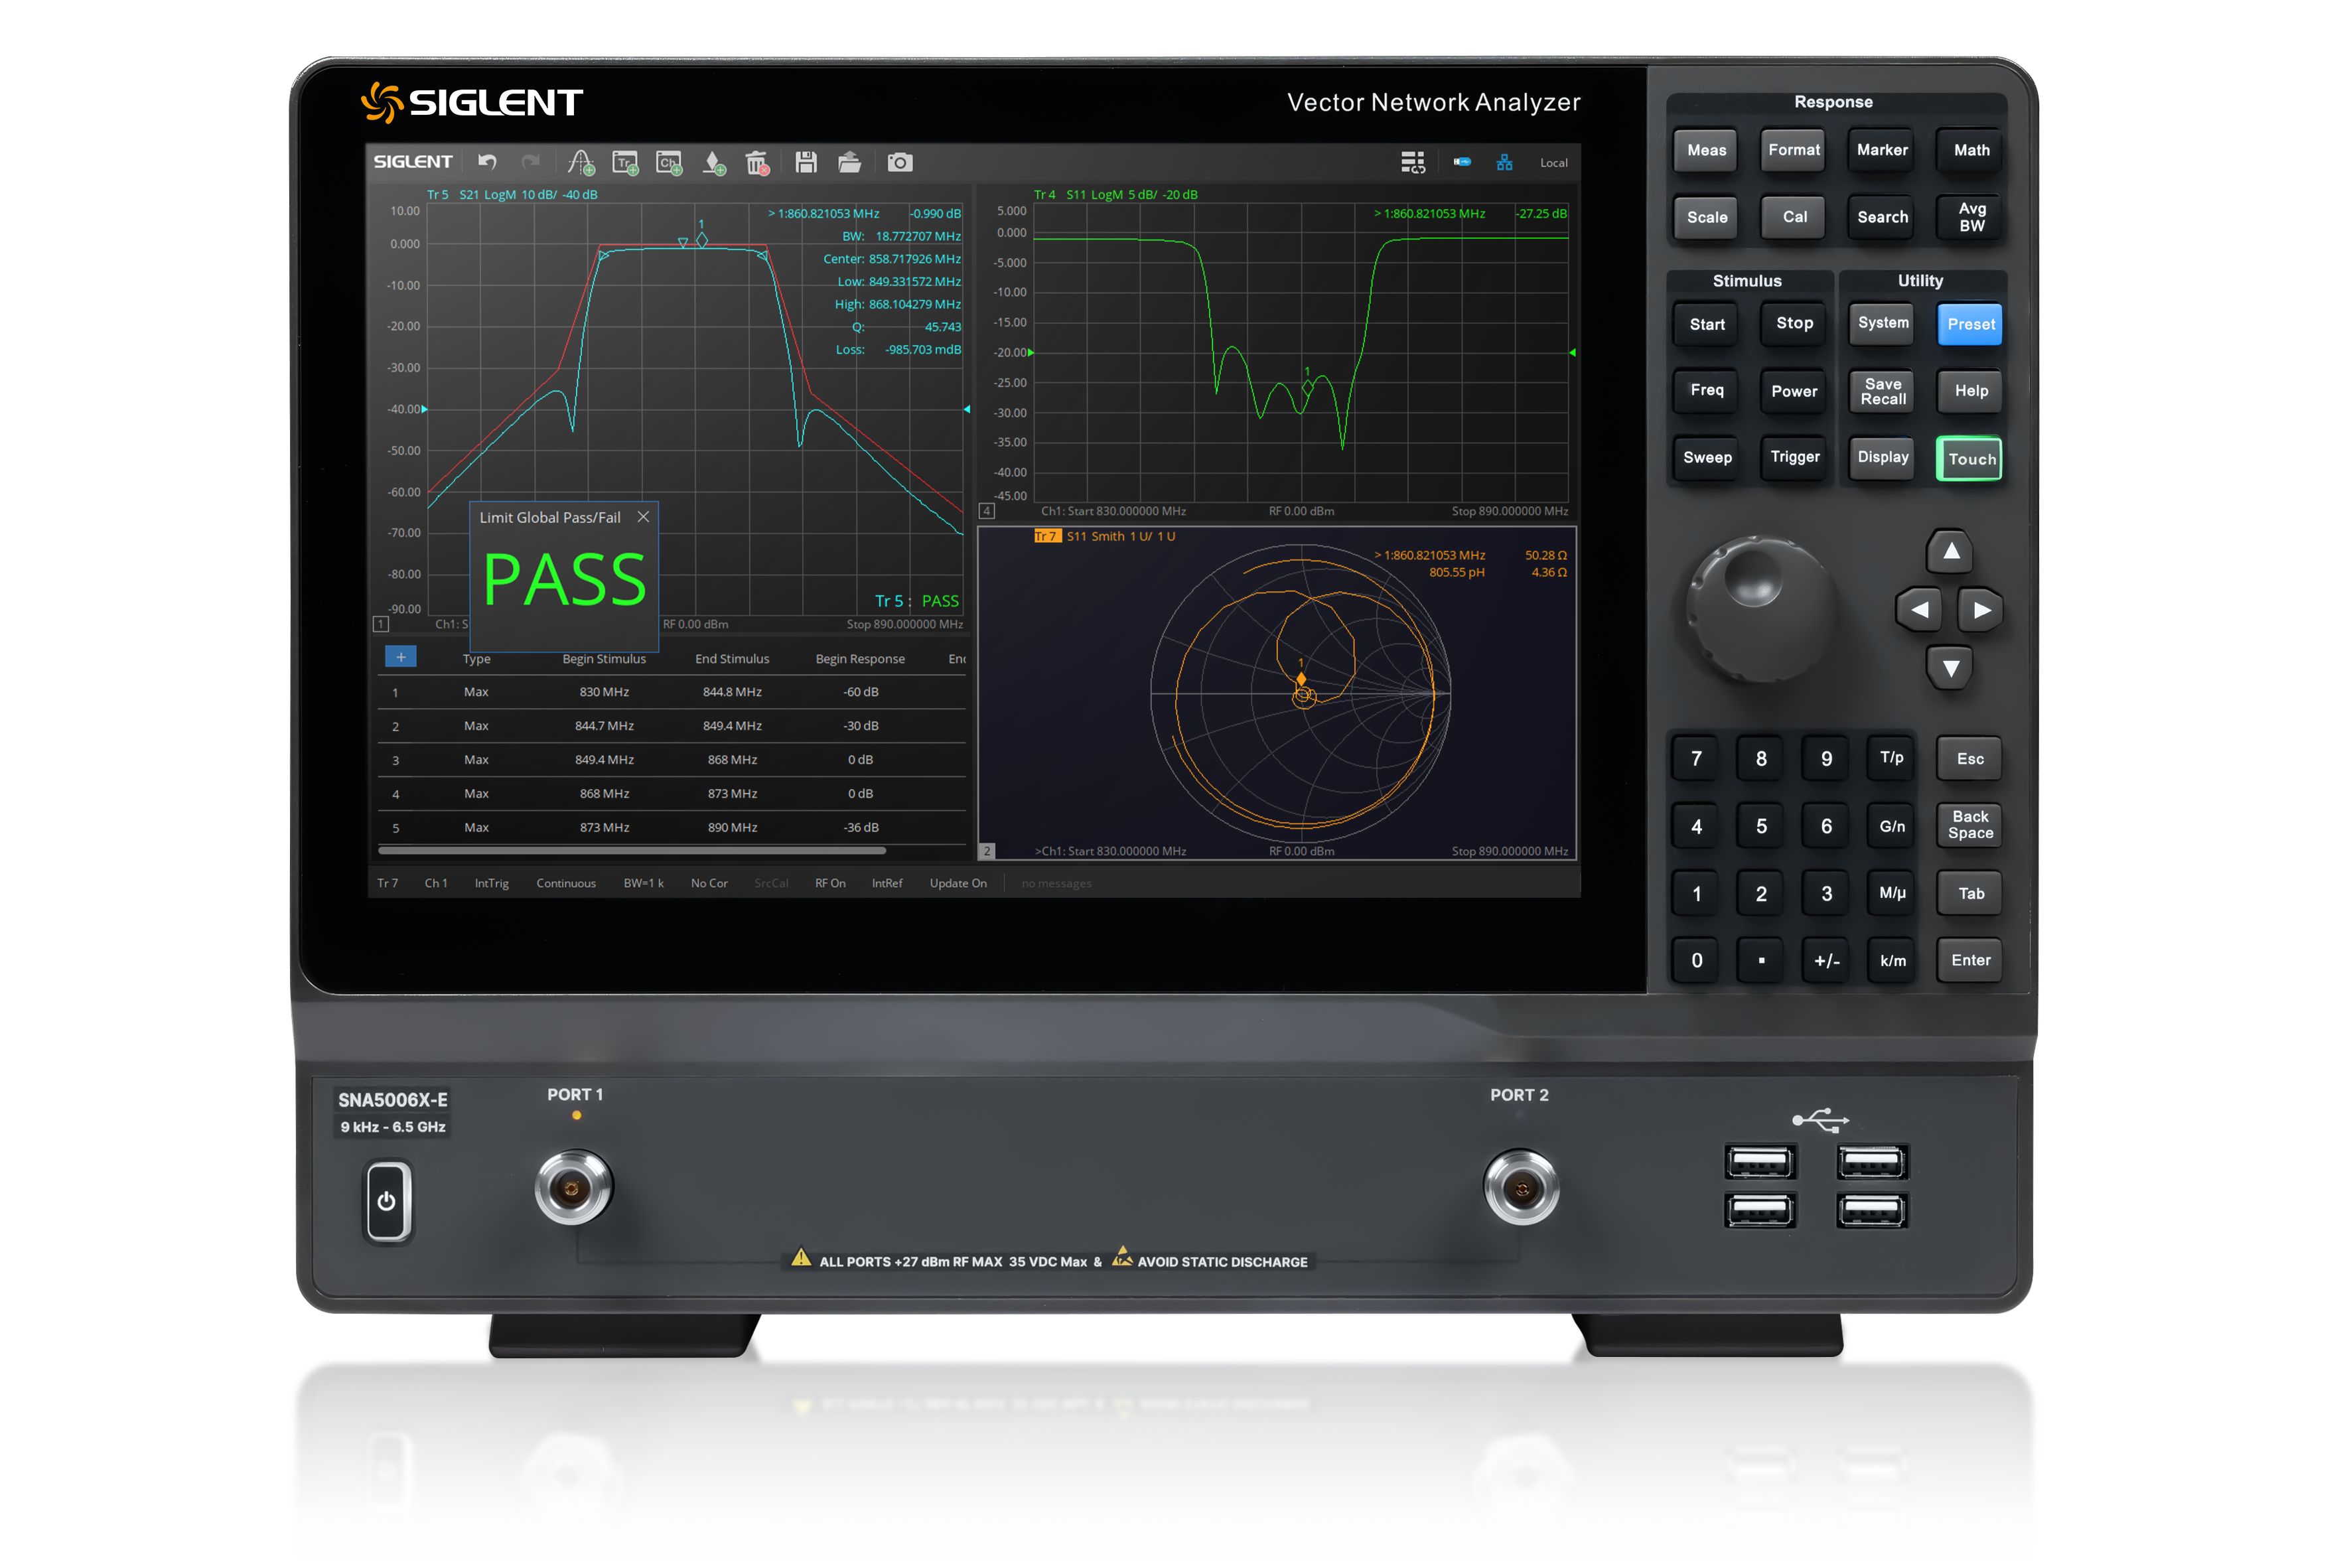Click the limit table horizontal scrollbar
2351x1568 pixels.
point(632,850)
